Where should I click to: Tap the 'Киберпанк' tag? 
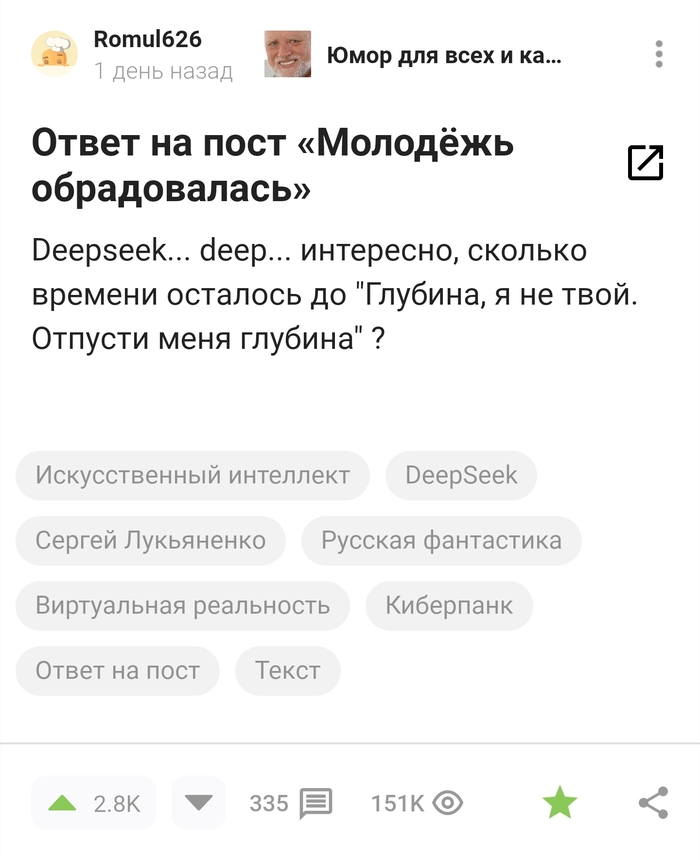tap(449, 606)
